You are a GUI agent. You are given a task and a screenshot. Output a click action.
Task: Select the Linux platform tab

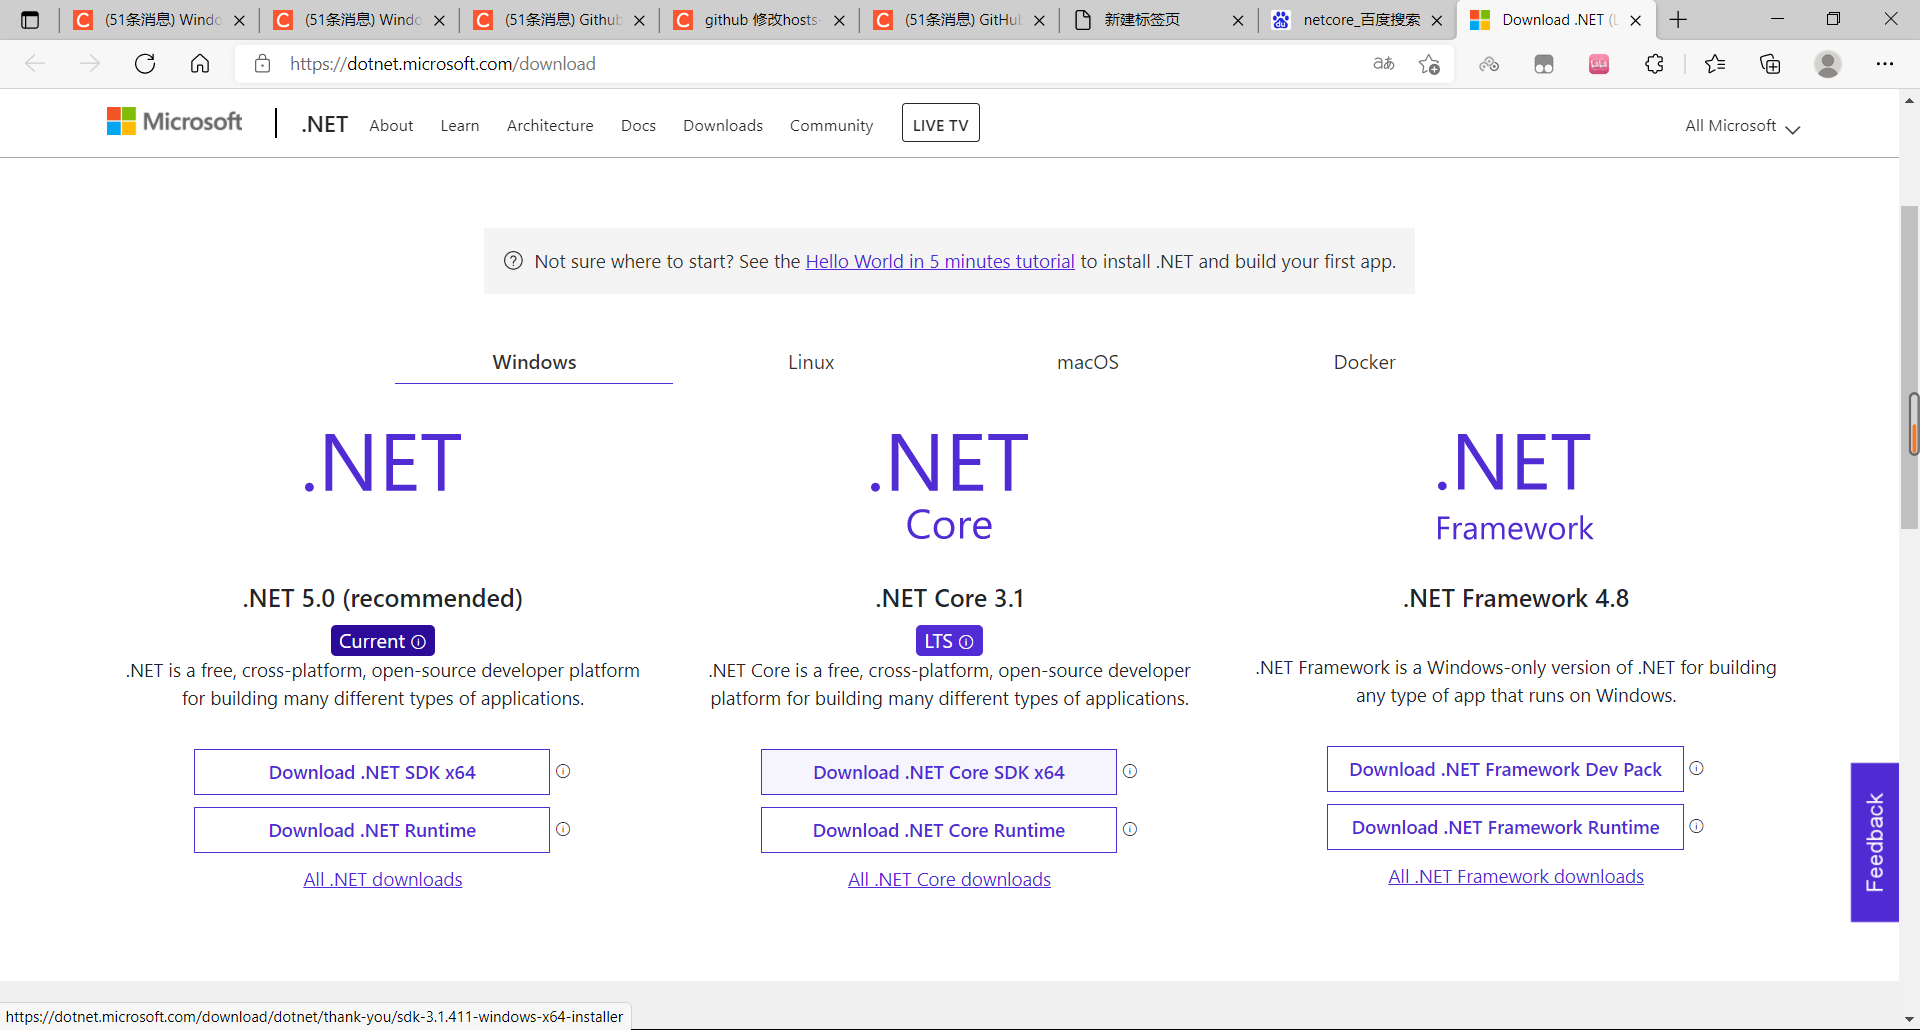click(811, 362)
